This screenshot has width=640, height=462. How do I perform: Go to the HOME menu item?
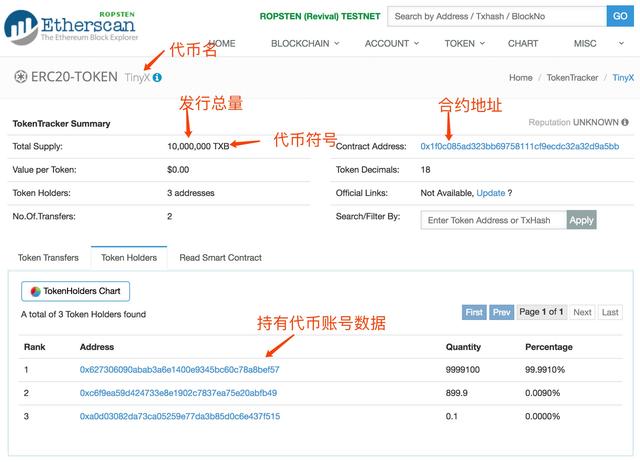click(x=222, y=43)
